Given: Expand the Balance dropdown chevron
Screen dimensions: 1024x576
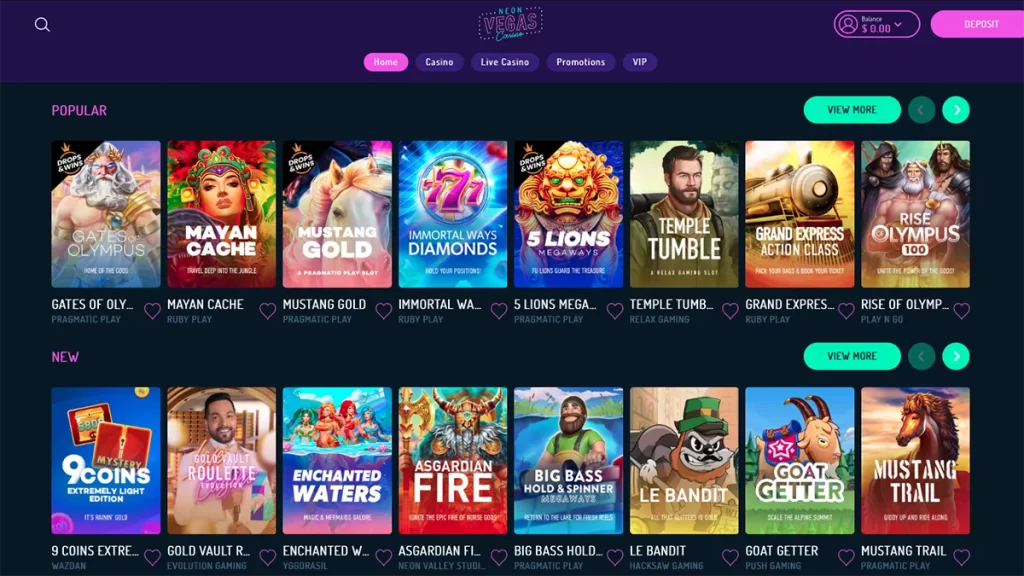Looking at the screenshot, I should click(898, 25).
